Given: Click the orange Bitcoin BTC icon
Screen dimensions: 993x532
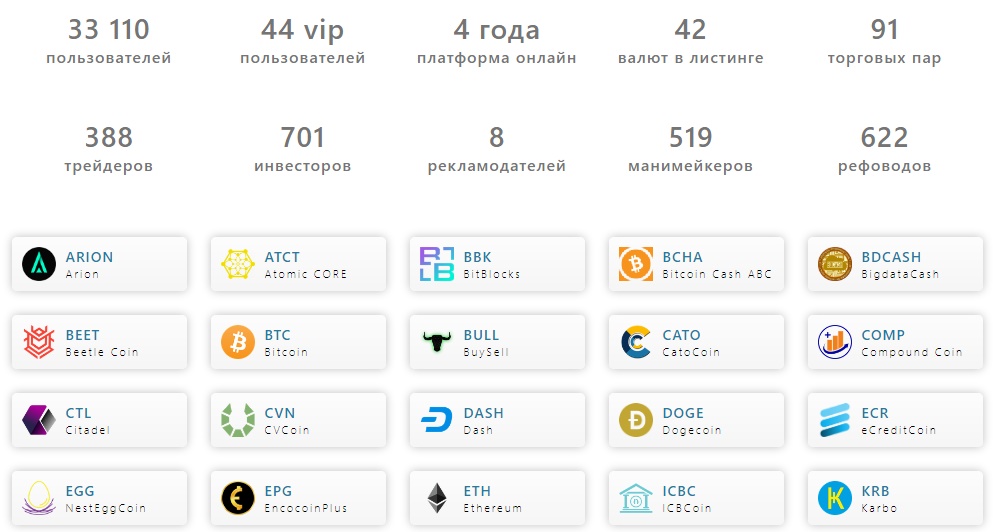Looking at the screenshot, I should click(x=237, y=342).
